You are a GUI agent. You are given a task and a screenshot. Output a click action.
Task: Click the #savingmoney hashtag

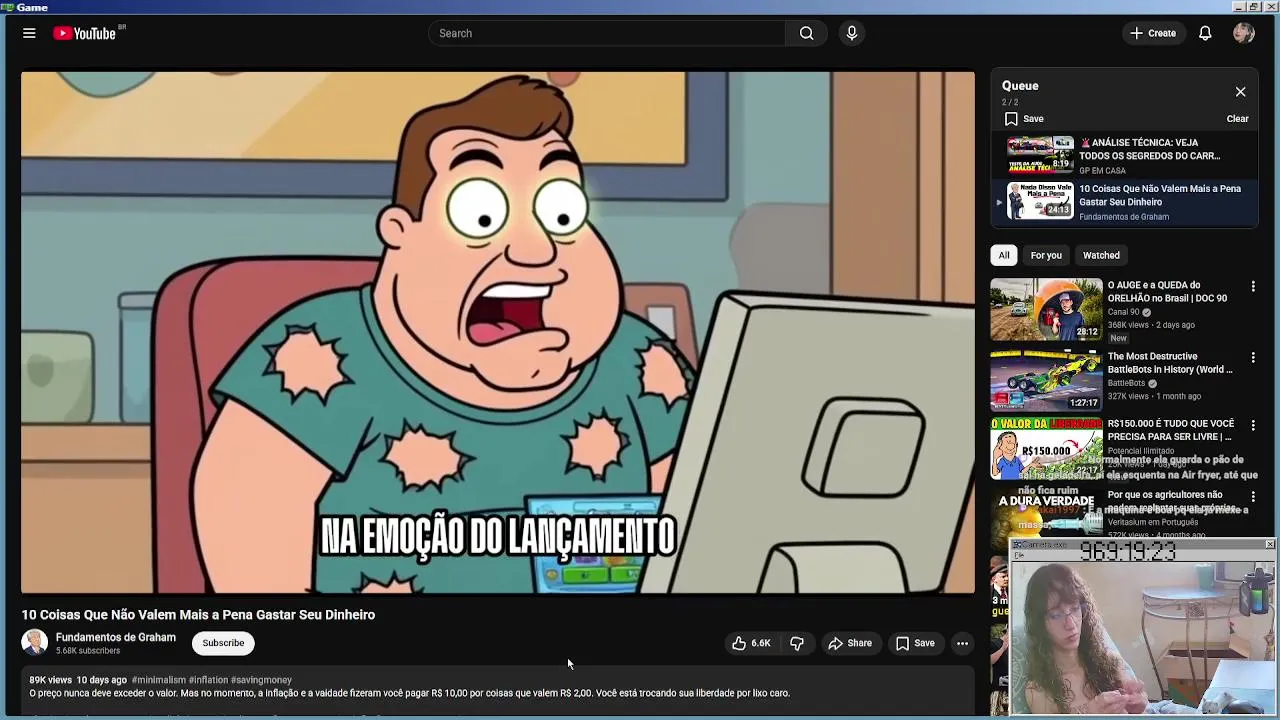point(261,680)
